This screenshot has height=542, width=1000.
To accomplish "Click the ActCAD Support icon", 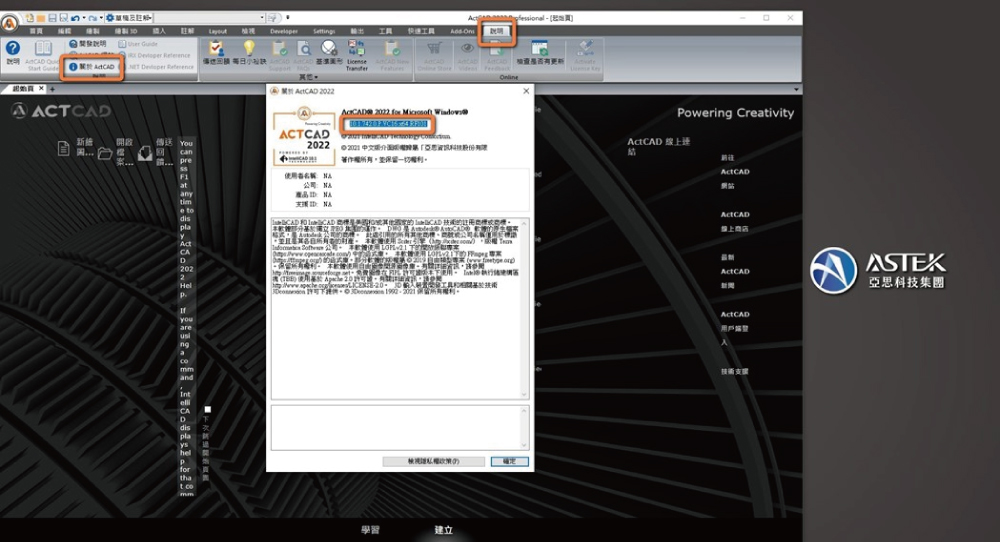I will pyautogui.click(x=279, y=55).
